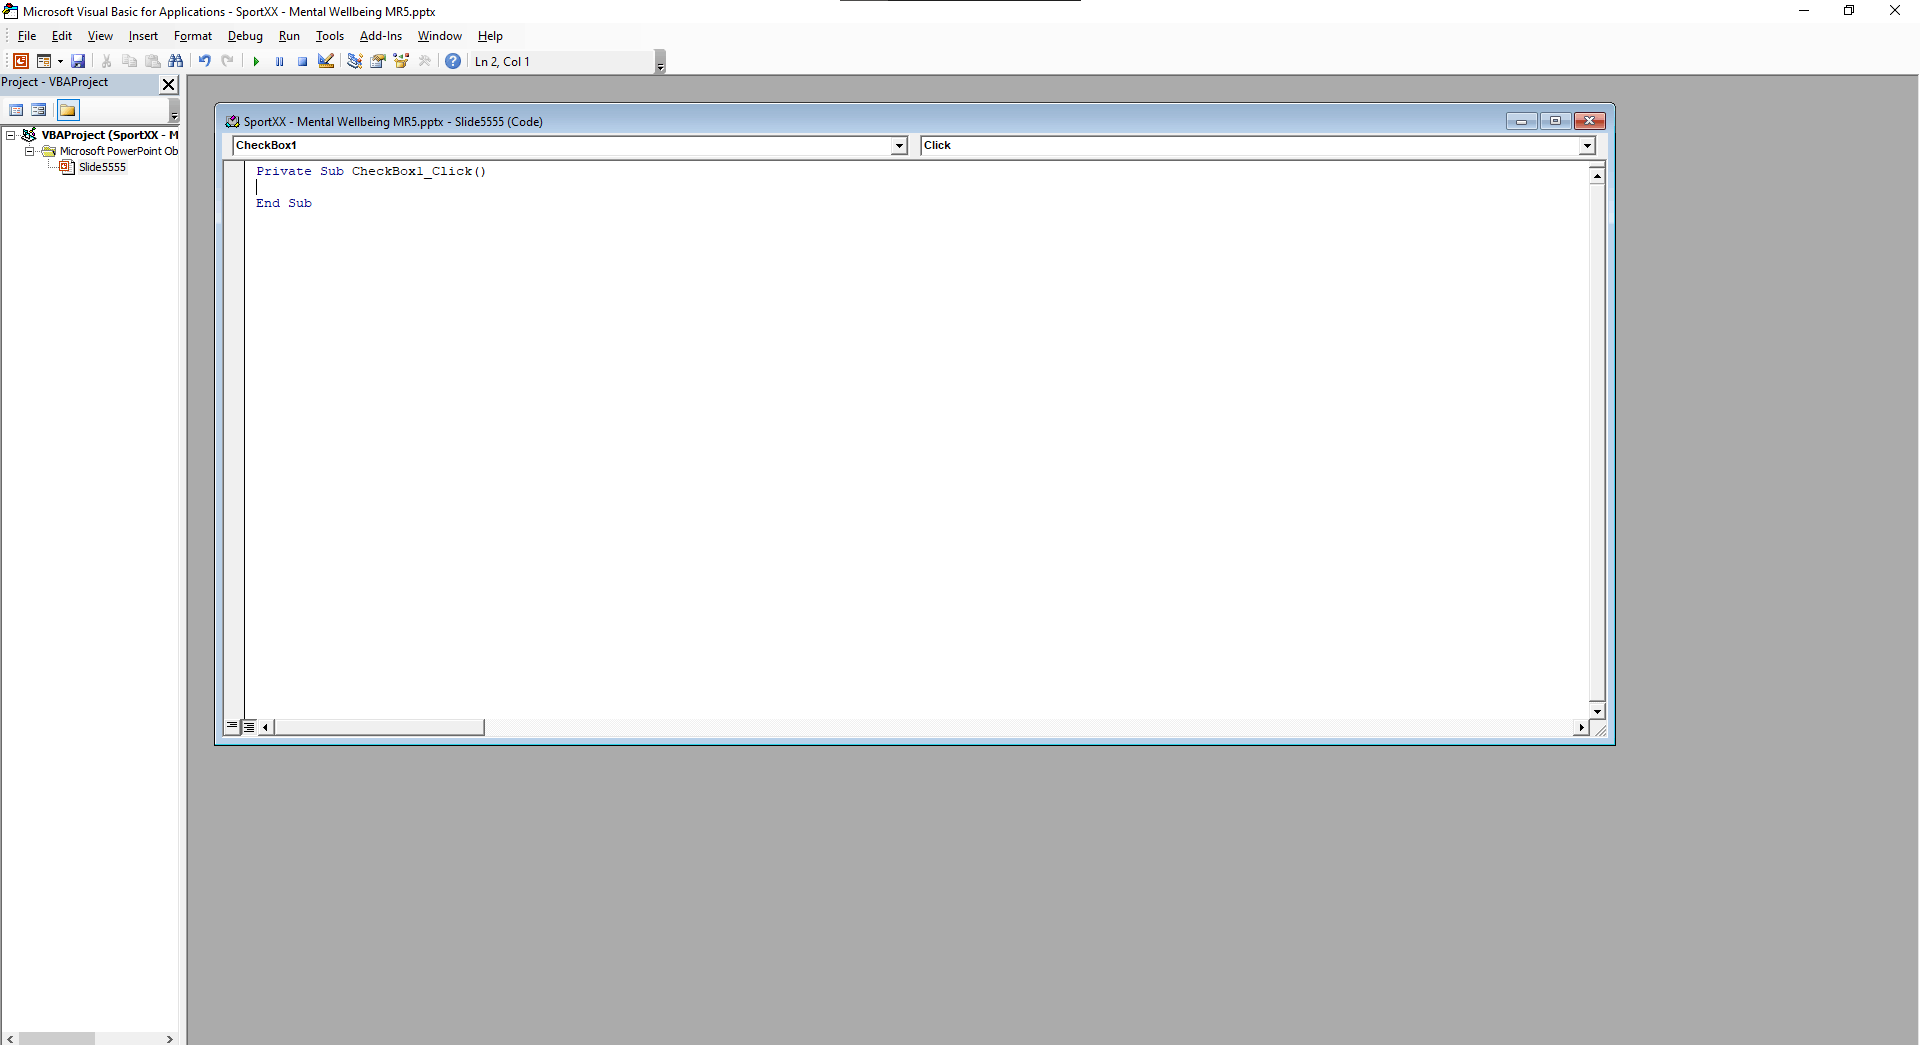Click the code window title bar icon
The image size is (1920, 1045).
point(232,122)
